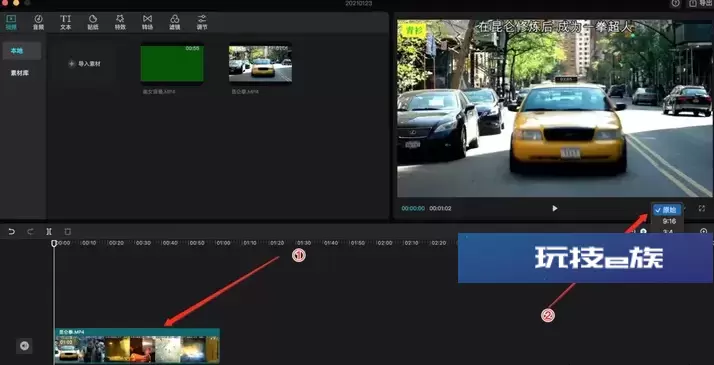714x365 pixels.
Task: Select the green screen clip thumbnail
Action: tap(172, 64)
